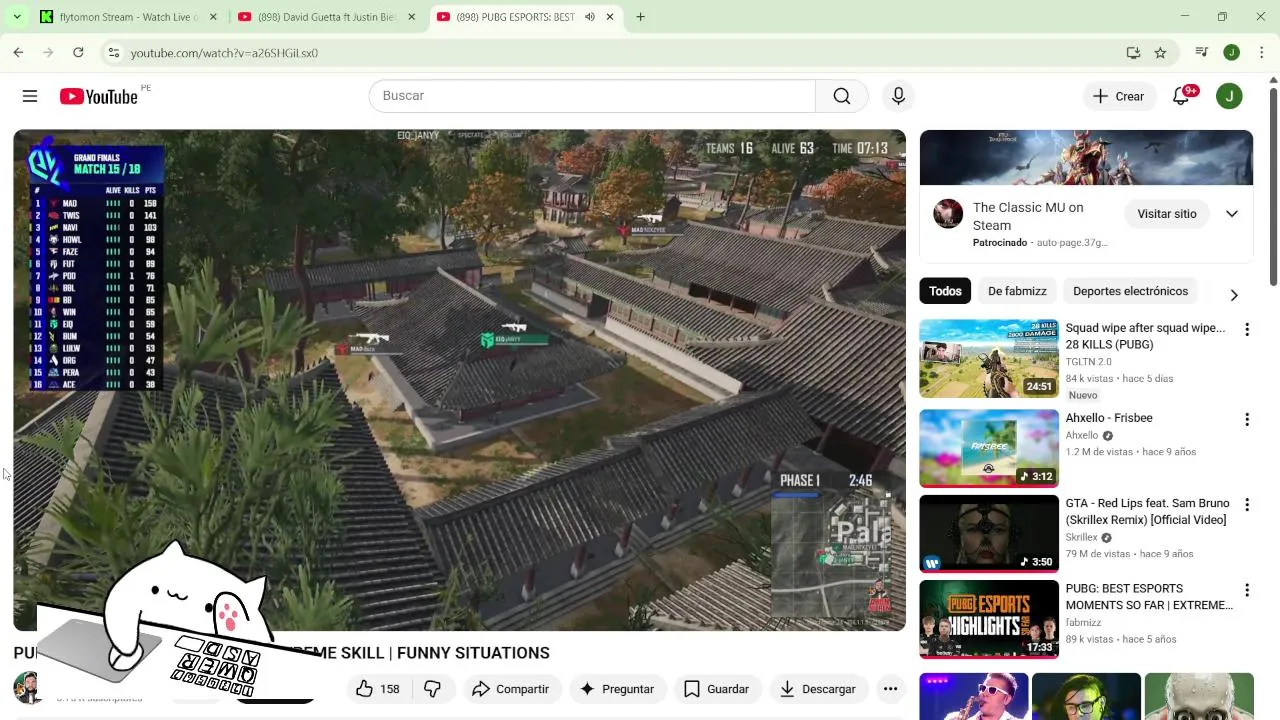Click into the Buscar search field
1280x720 pixels.
coord(592,96)
